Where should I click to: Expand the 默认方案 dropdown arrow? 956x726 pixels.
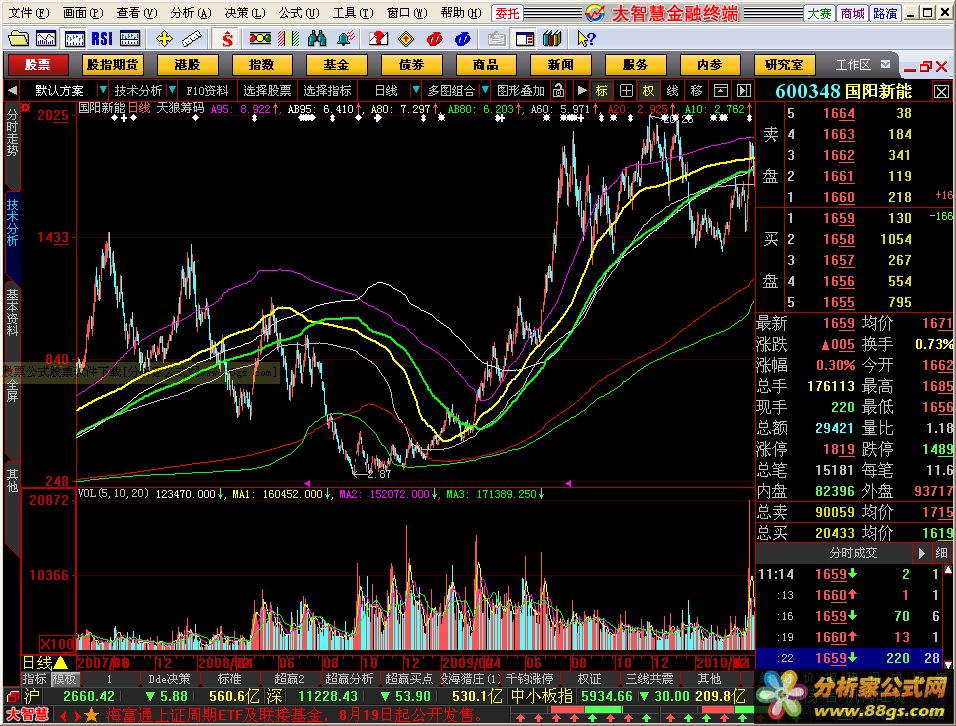(x=102, y=91)
